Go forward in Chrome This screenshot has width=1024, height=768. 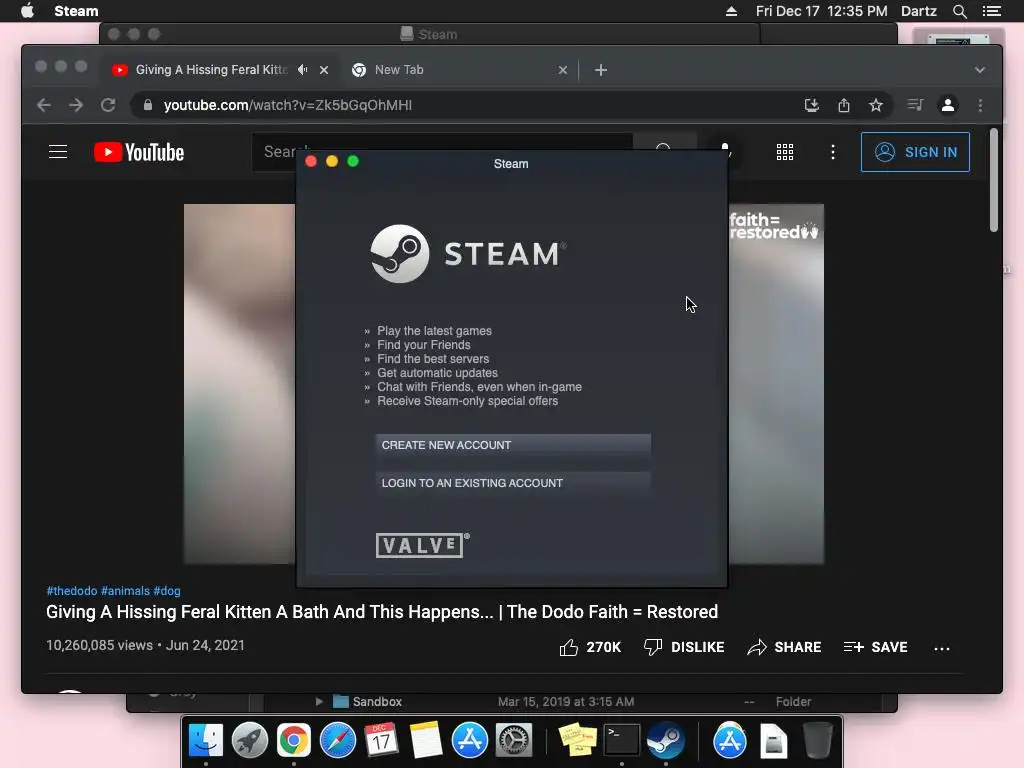(x=76, y=105)
